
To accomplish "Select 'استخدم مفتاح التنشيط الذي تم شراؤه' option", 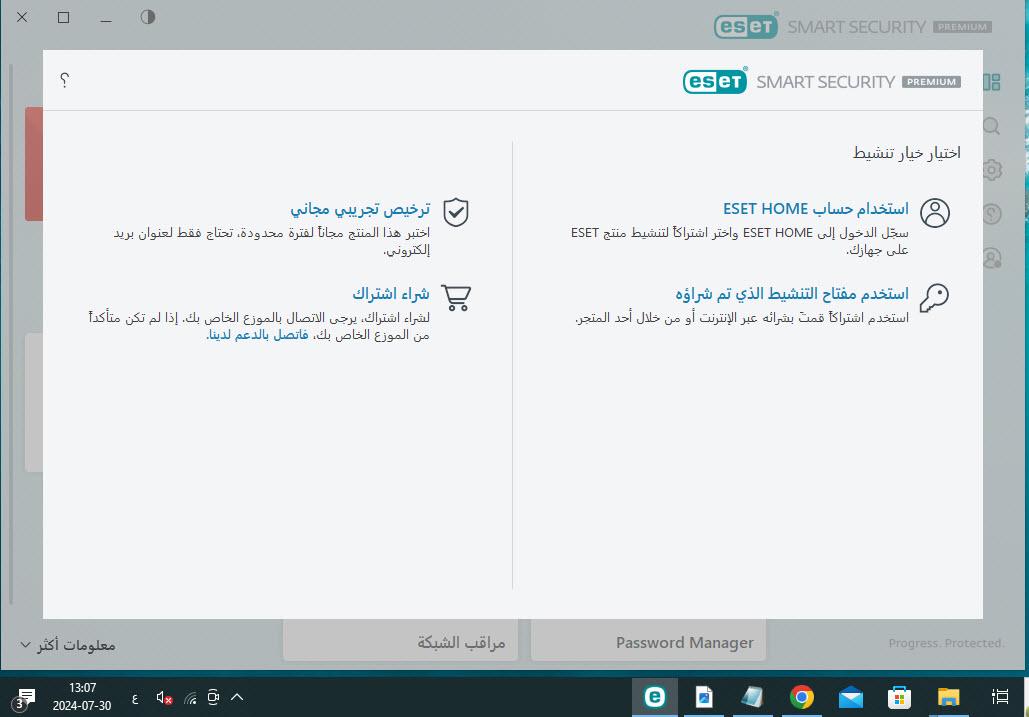I will (x=792, y=293).
